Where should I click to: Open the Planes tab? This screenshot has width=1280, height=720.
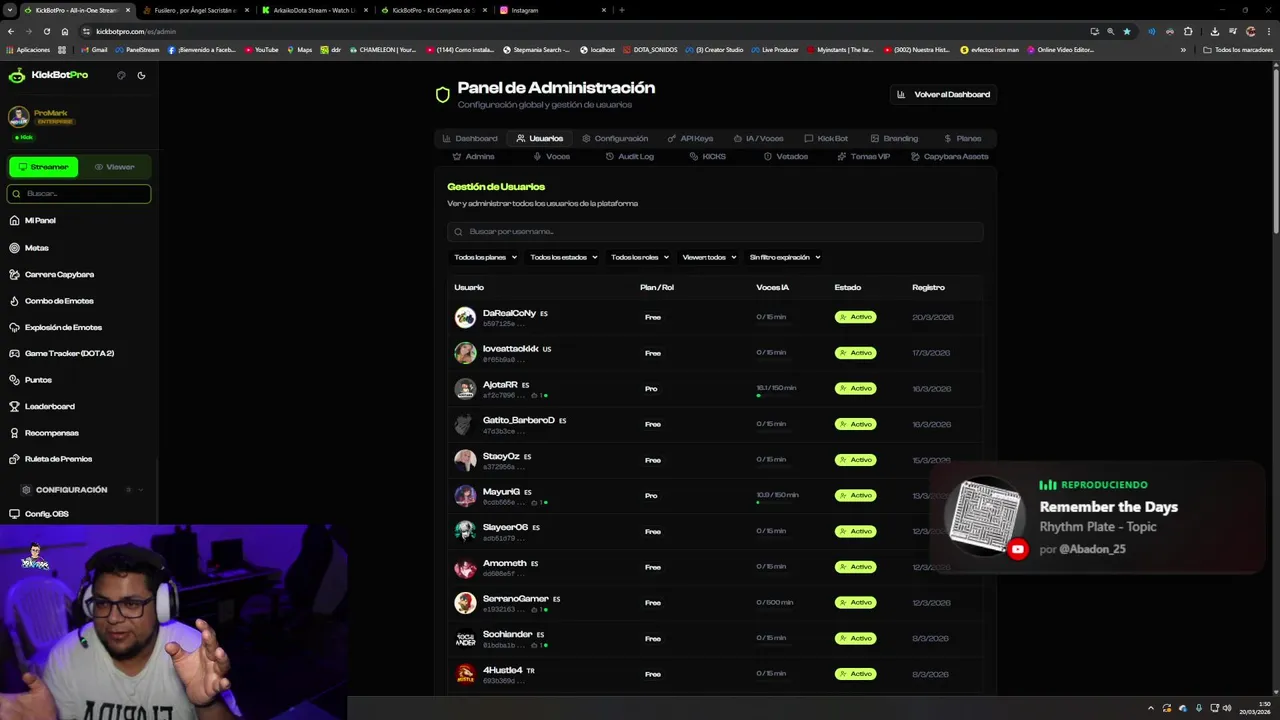[x=962, y=138]
